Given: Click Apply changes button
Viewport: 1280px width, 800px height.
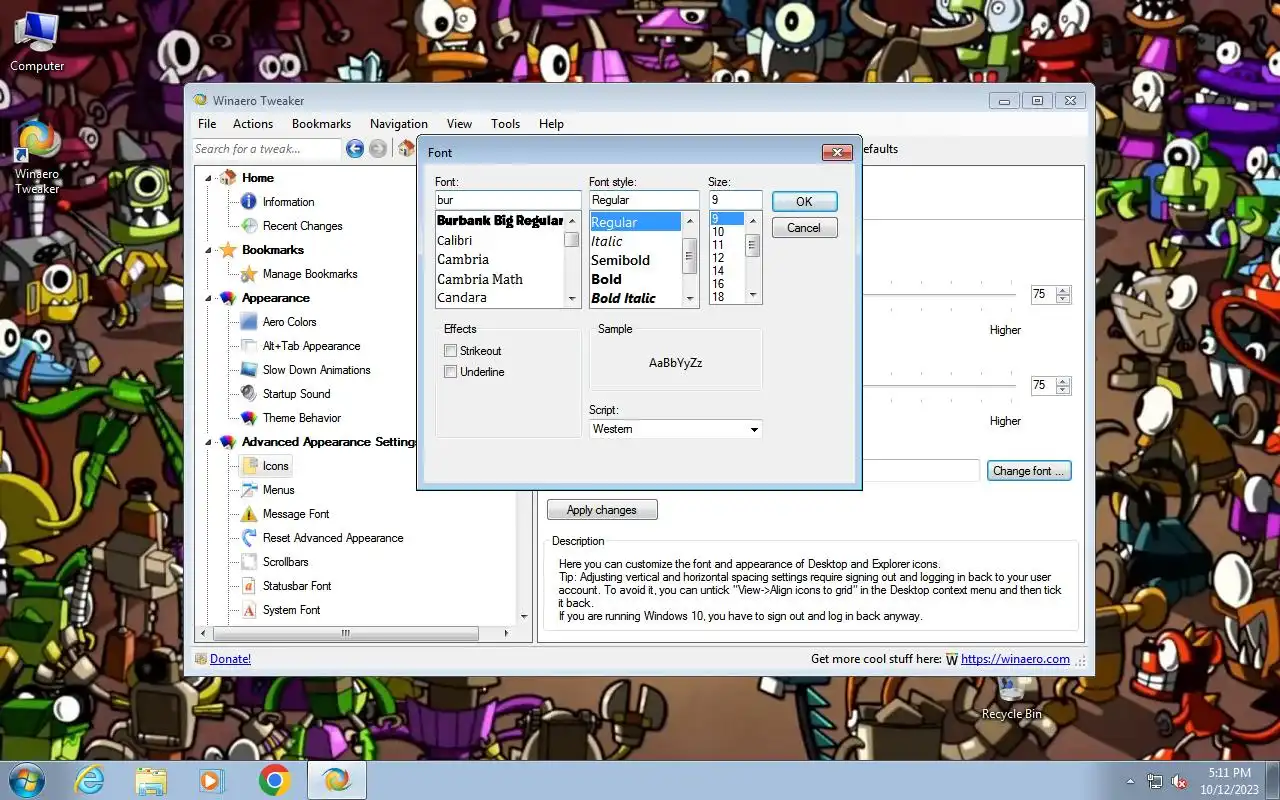Looking at the screenshot, I should pos(602,510).
